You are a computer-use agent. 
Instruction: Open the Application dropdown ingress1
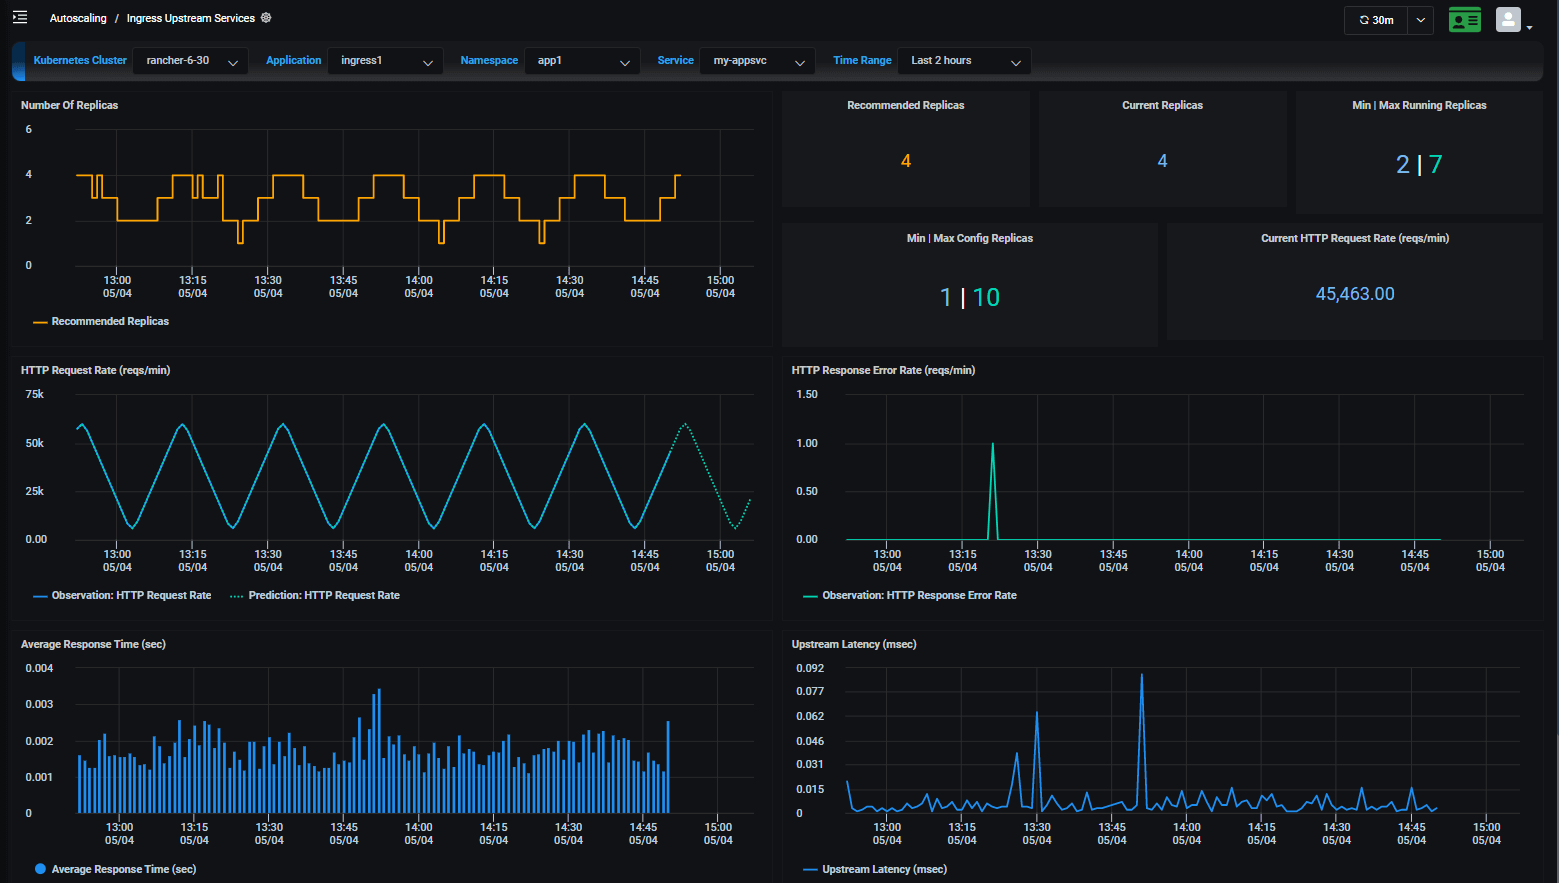(x=385, y=61)
